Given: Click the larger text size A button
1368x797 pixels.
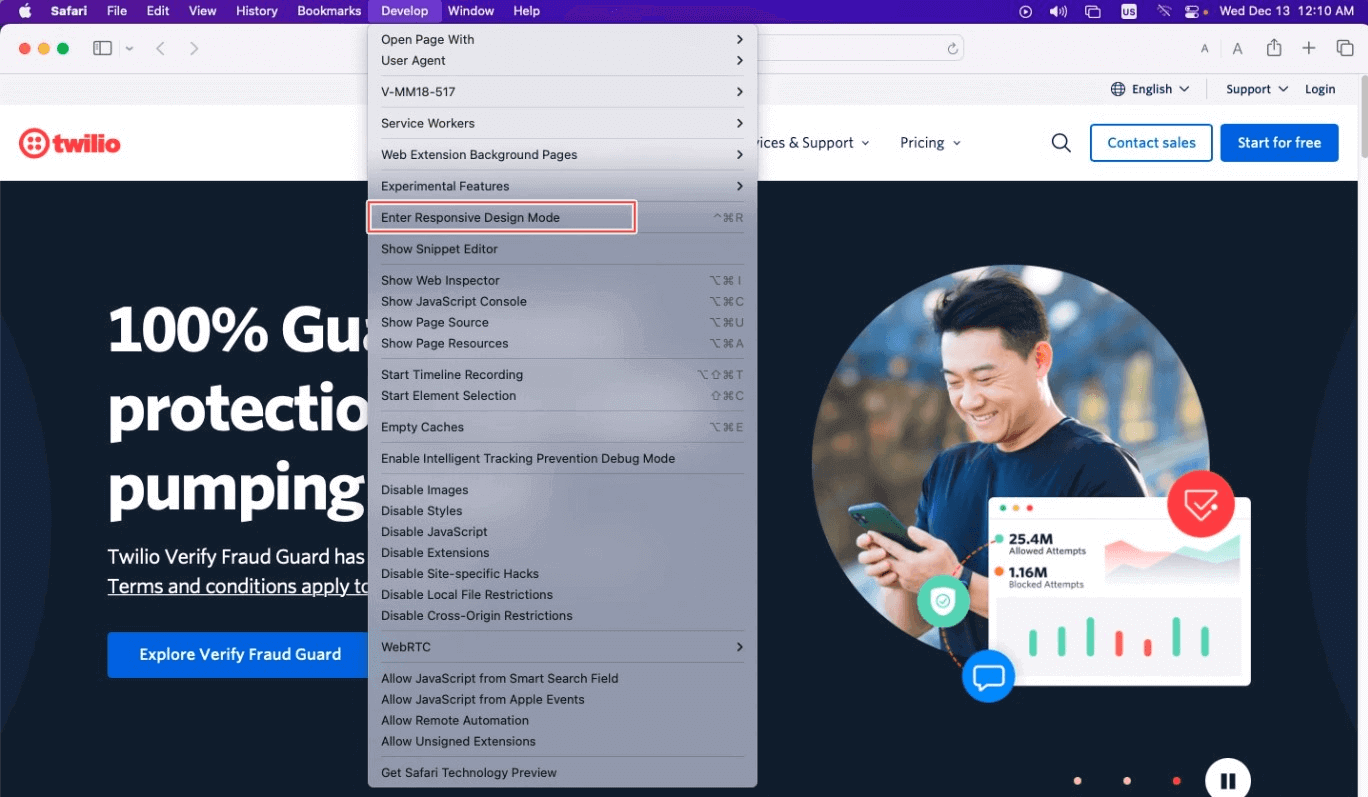Looking at the screenshot, I should (1237, 49).
